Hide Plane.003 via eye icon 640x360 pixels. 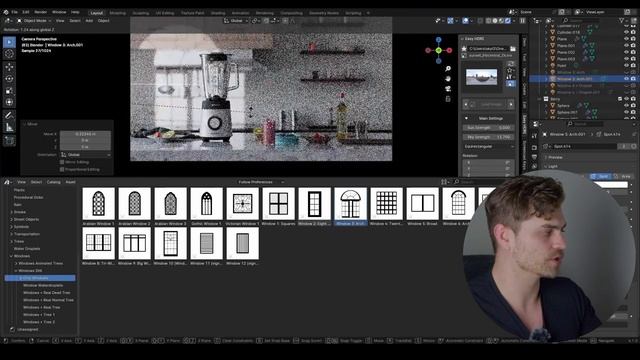626,59
